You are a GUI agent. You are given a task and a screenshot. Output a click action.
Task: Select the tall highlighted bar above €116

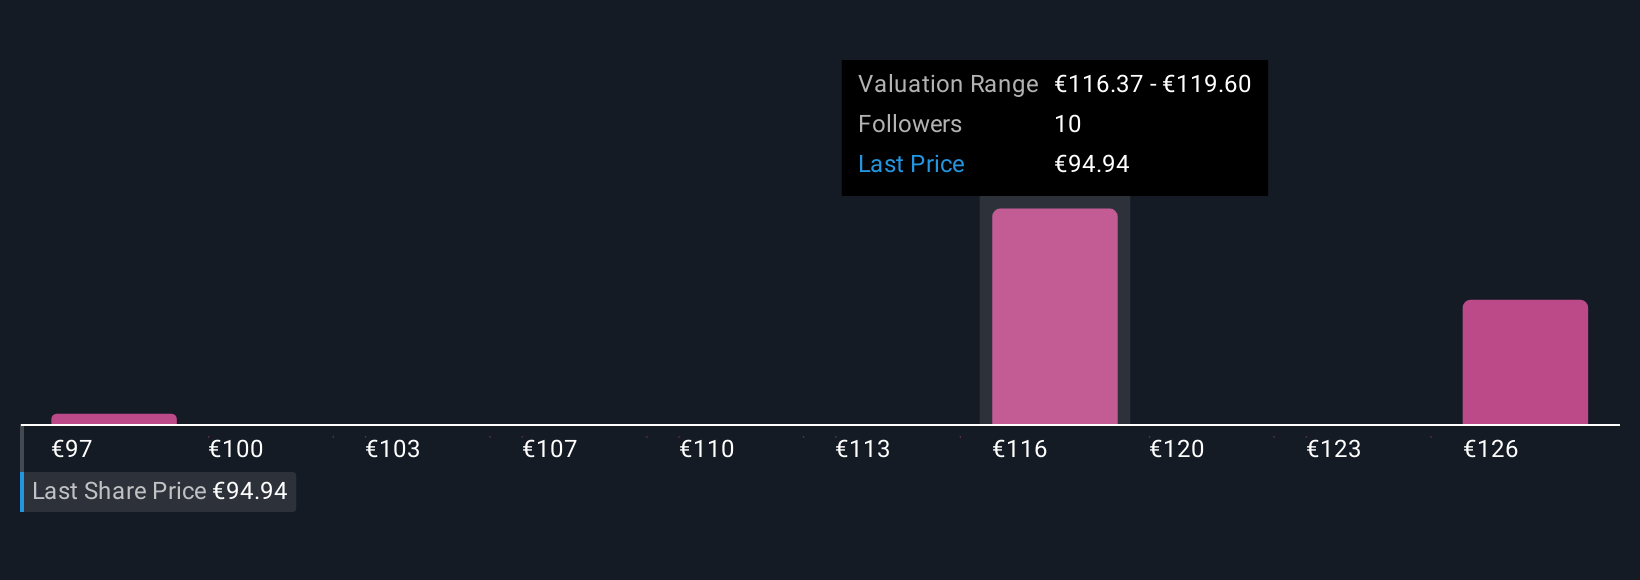click(x=1054, y=316)
